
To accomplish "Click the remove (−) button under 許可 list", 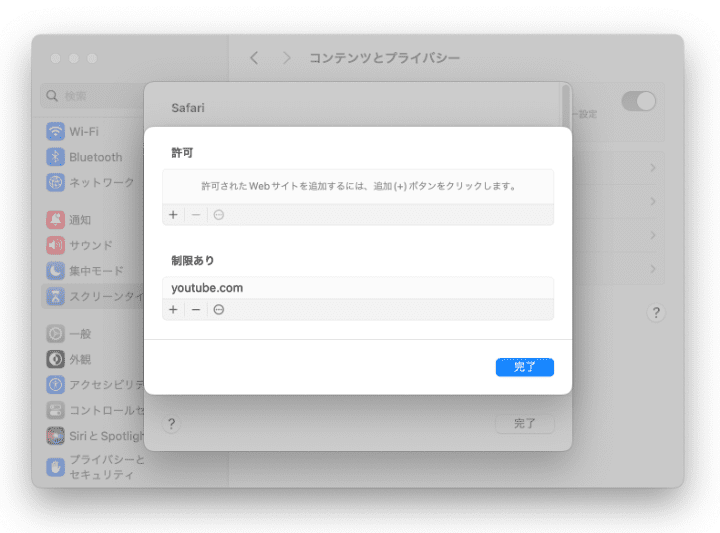I will pos(196,215).
